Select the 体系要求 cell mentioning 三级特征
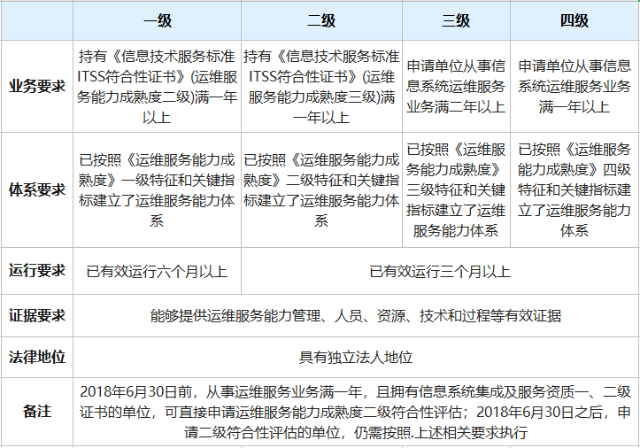This screenshot has width=640, height=448. pos(455,189)
